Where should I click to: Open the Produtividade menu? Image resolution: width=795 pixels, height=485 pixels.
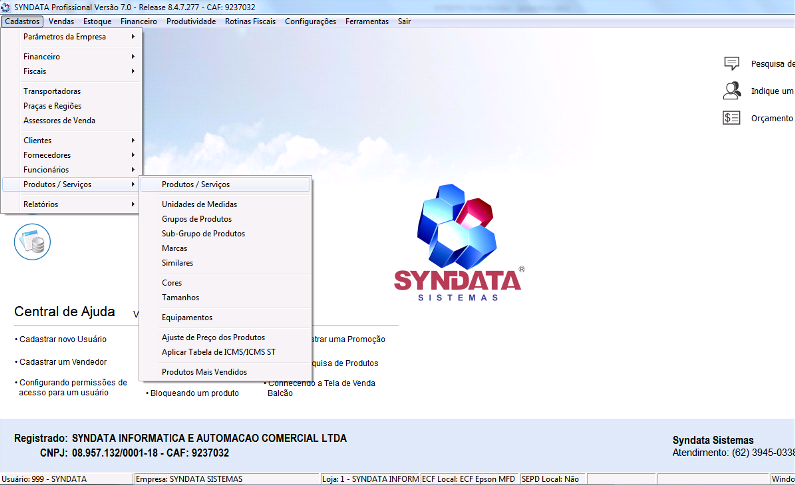point(191,21)
